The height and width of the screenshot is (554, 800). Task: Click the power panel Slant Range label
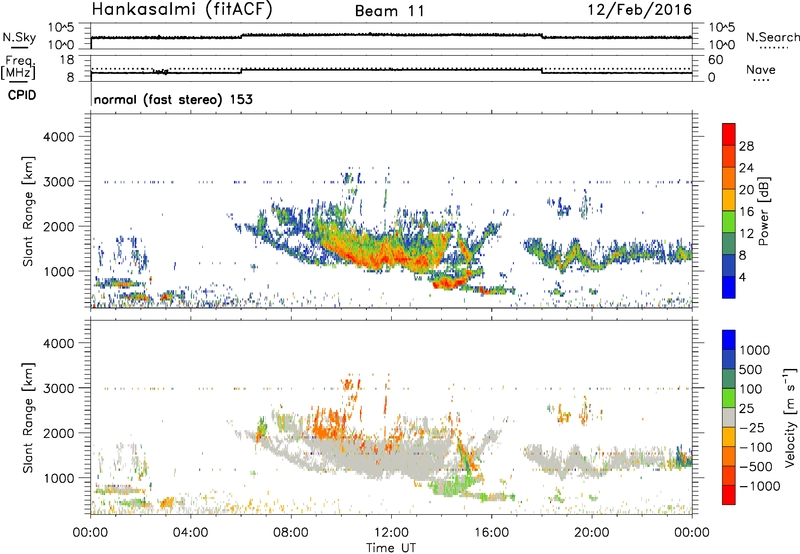coord(28,211)
